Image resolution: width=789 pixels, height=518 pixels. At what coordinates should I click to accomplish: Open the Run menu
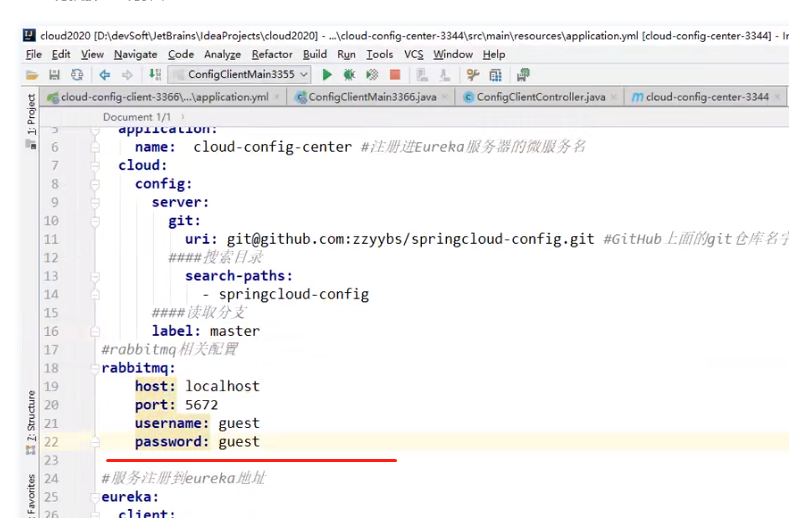[x=346, y=54]
